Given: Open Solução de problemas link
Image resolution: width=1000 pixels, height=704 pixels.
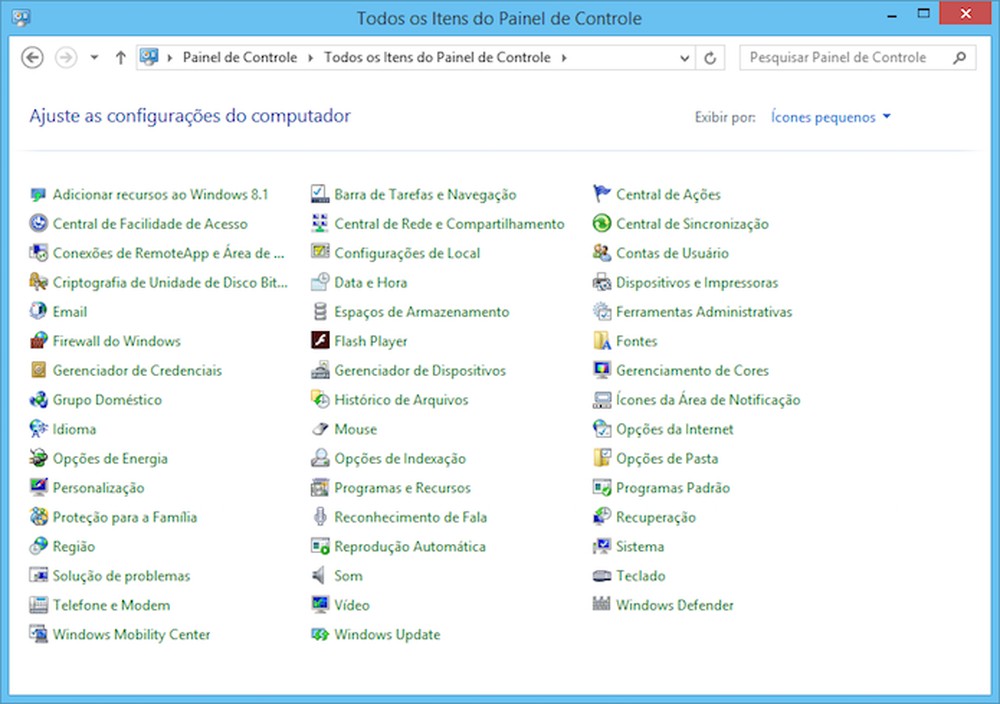Looking at the screenshot, I should tap(121, 576).
